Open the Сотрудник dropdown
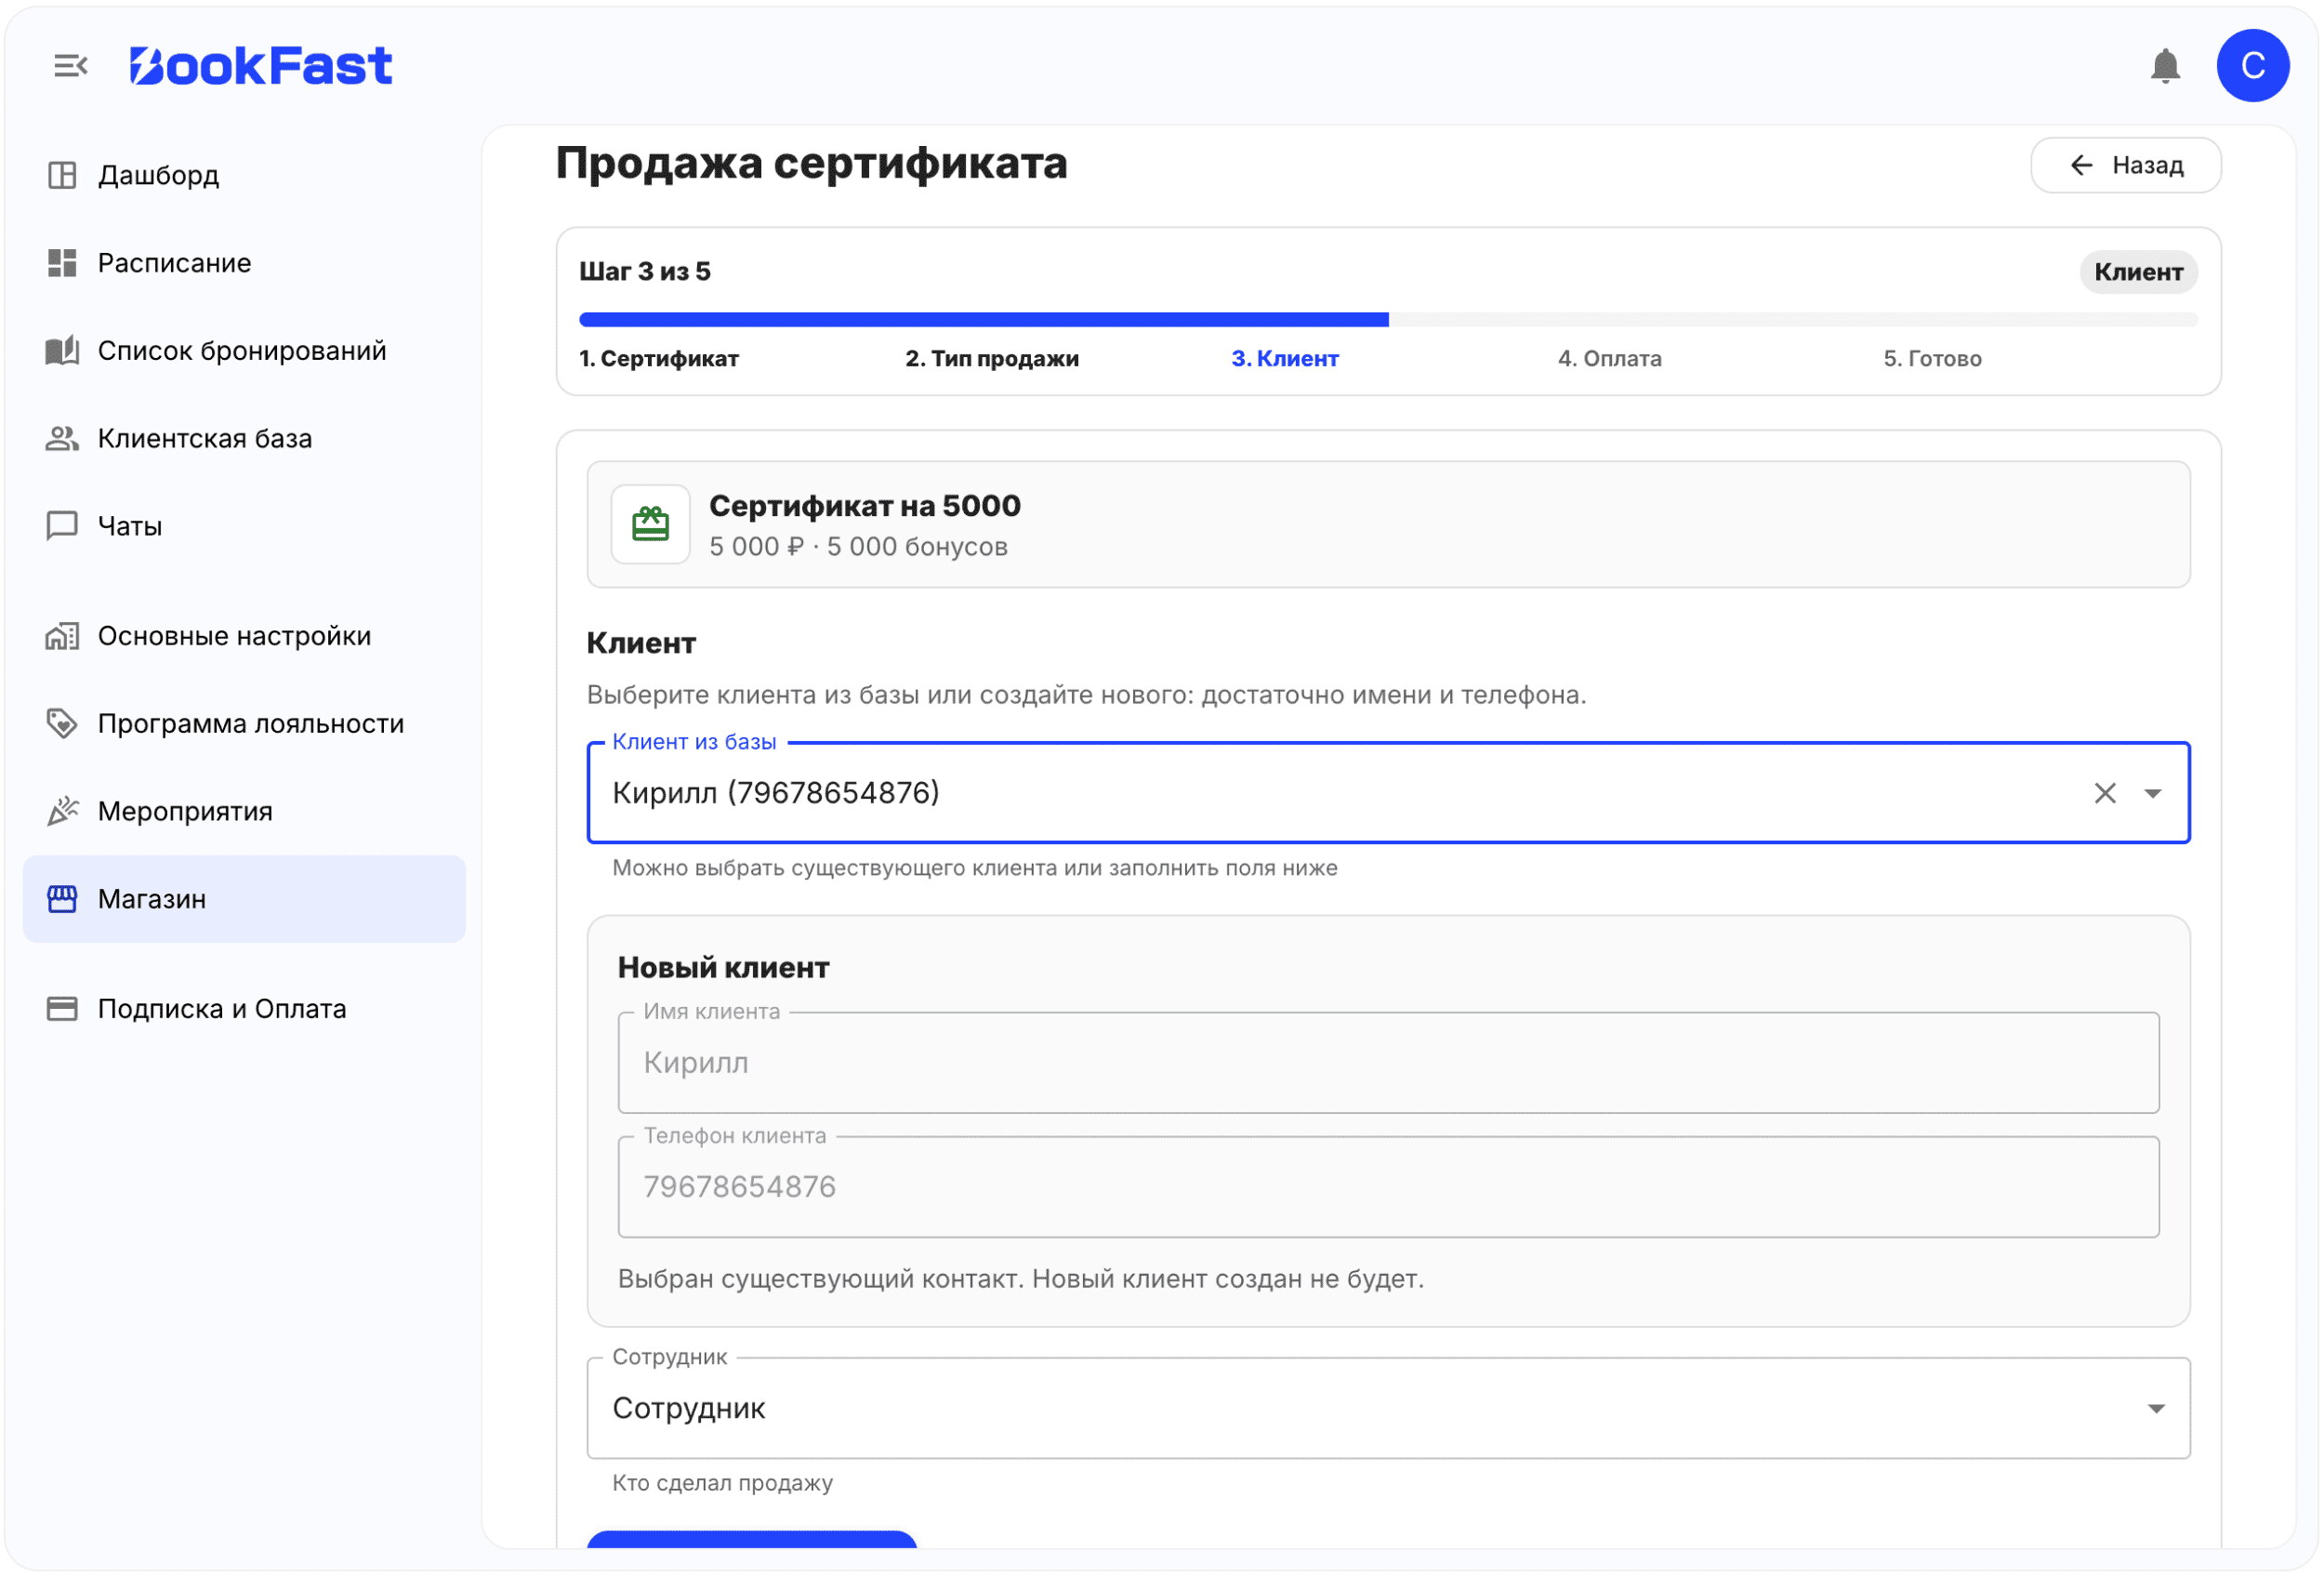This screenshot has width=2324, height=1577. [x=1388, y=1408]
